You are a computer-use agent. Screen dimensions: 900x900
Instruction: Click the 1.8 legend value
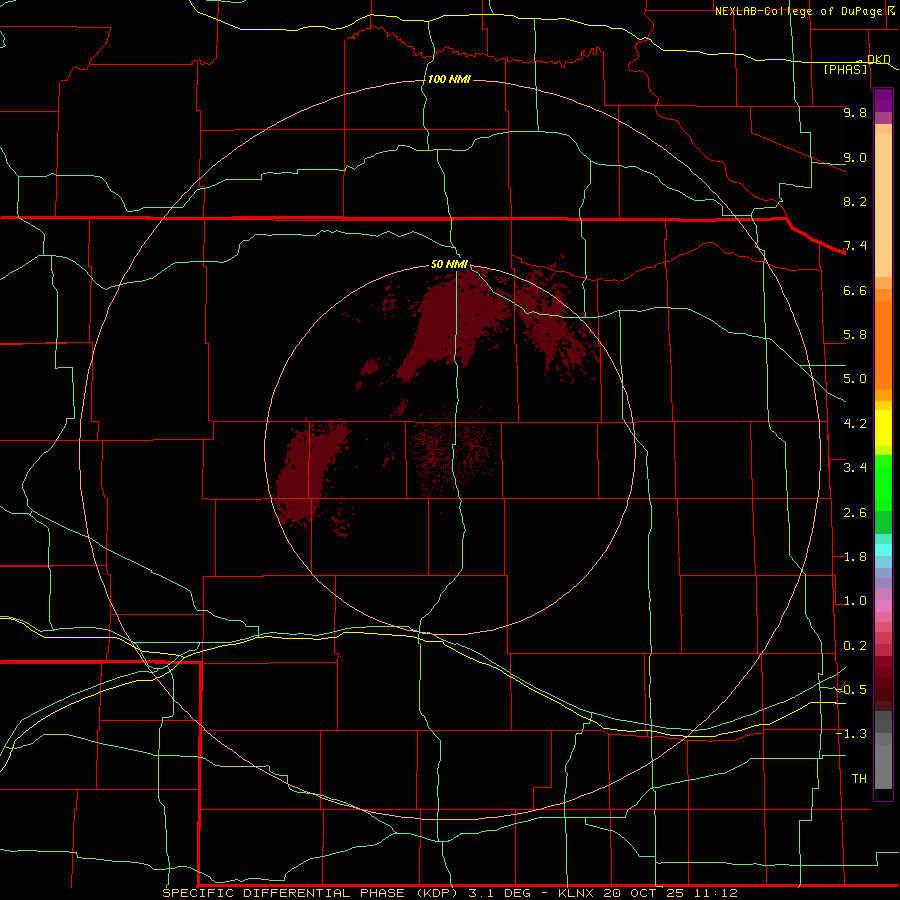pyautogui.click(x=855, y=557)
